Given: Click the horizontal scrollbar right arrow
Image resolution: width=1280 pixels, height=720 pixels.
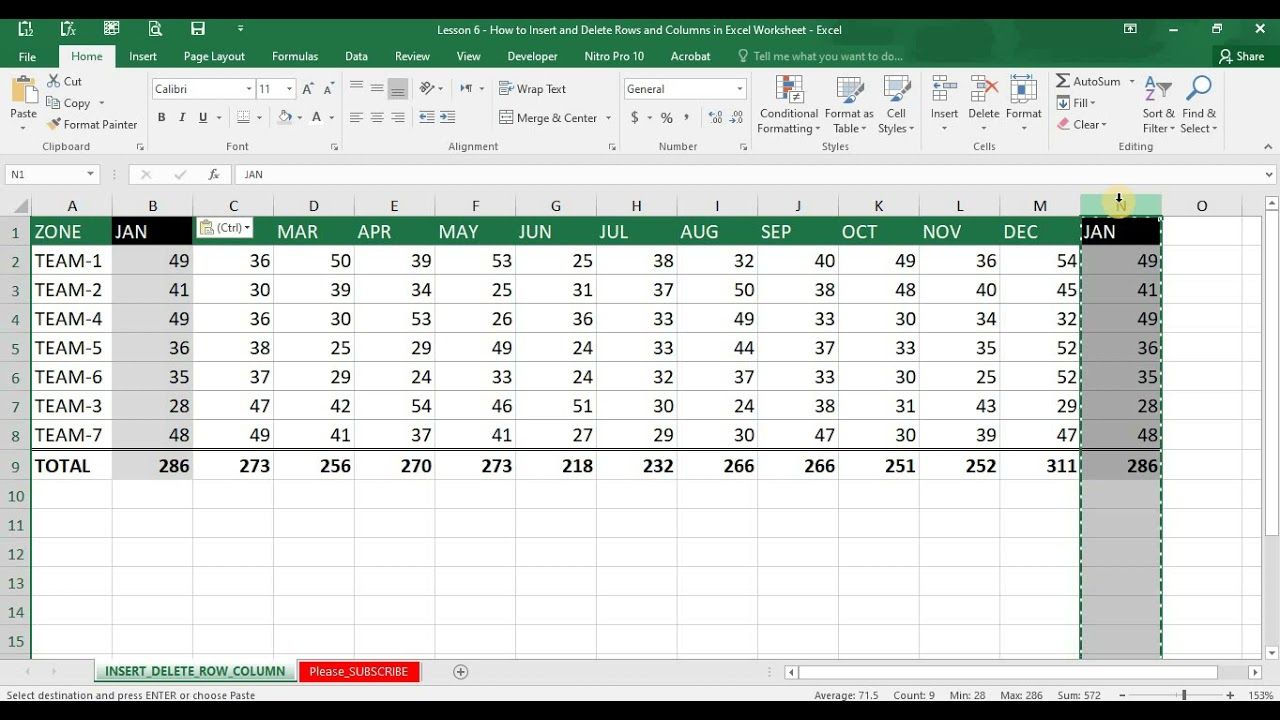Looking at the screenshot, I should point(1255,672).
